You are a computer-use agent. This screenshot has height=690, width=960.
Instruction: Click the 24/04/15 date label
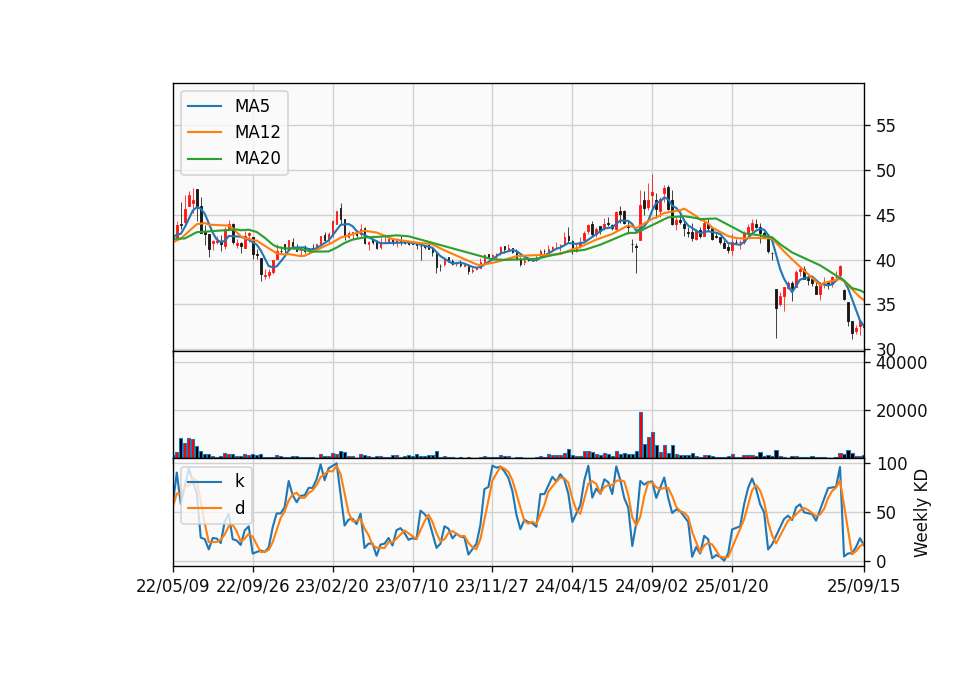572,586
